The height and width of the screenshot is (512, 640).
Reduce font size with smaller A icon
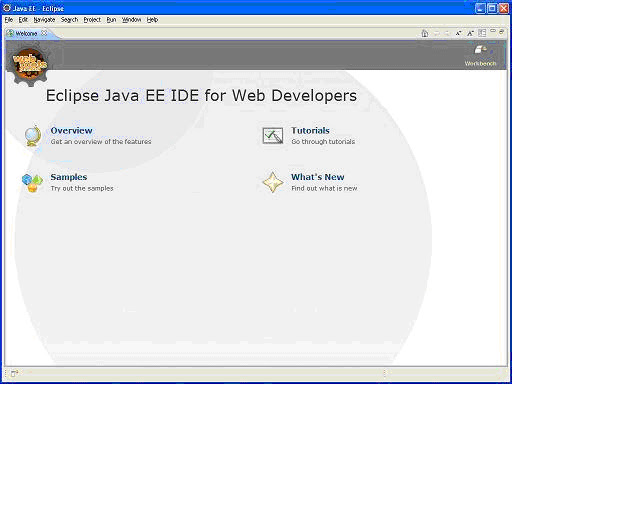[x=458, y=33]
